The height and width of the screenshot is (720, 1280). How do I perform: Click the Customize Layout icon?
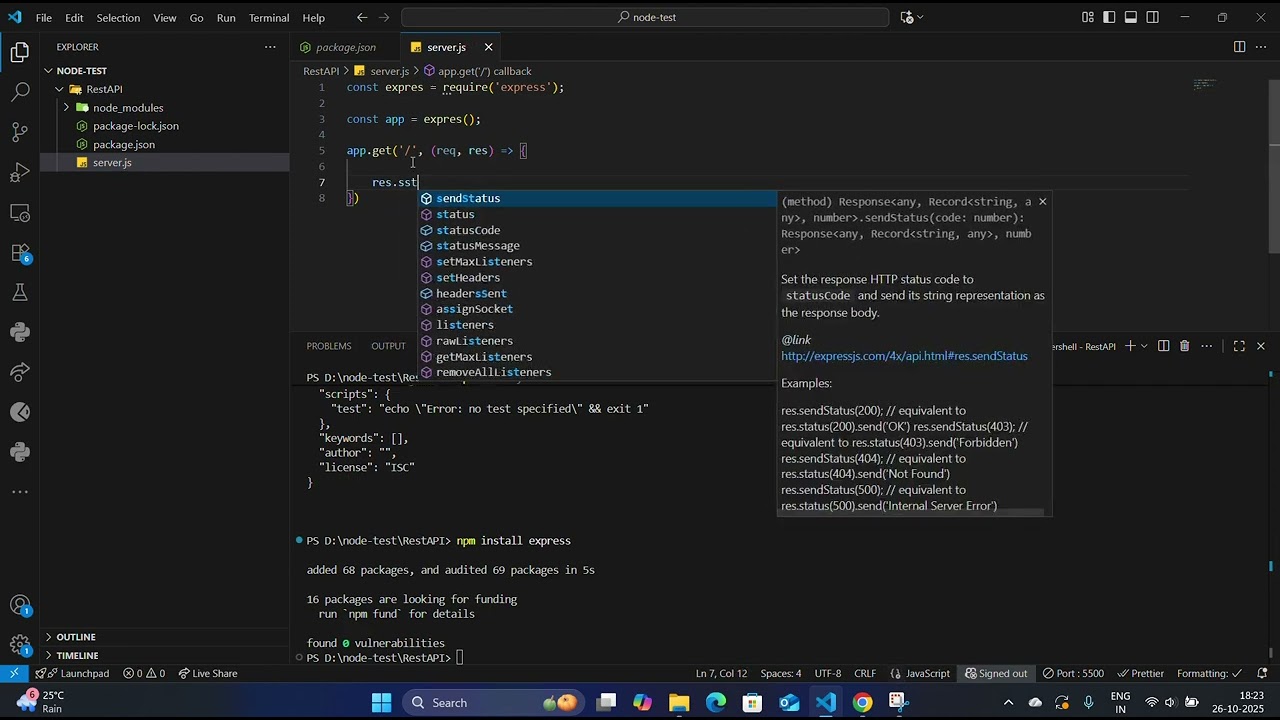tap(1088, 17)
